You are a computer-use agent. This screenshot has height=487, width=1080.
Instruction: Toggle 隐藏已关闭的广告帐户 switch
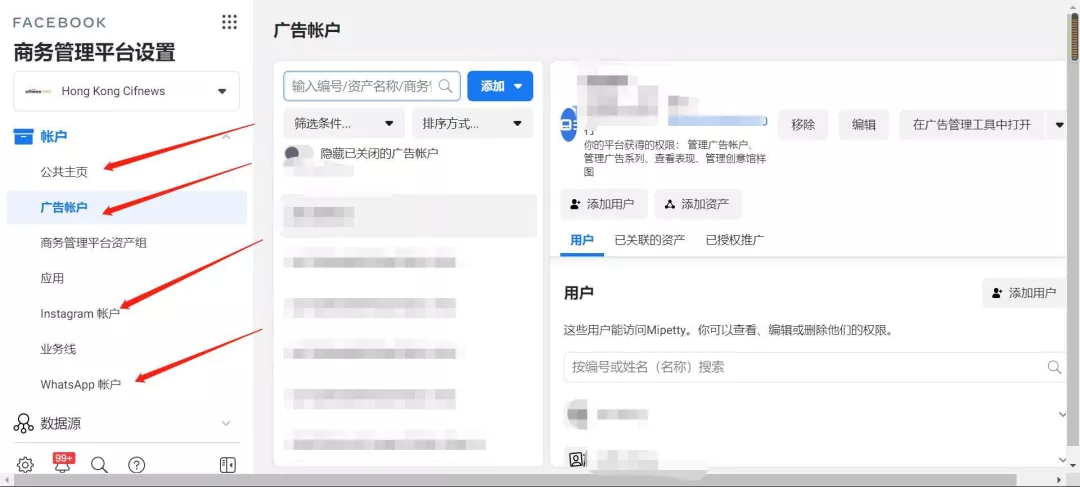click(x=299, y=154)
